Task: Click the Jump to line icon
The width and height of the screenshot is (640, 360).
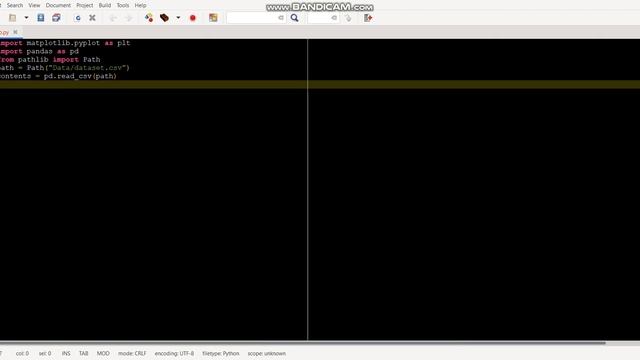Action: pos(348,18)
